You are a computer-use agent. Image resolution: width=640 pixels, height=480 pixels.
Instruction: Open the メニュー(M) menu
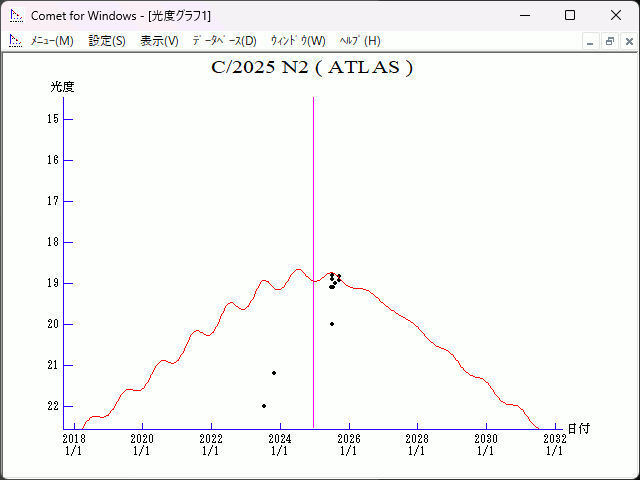pos(52,41)
